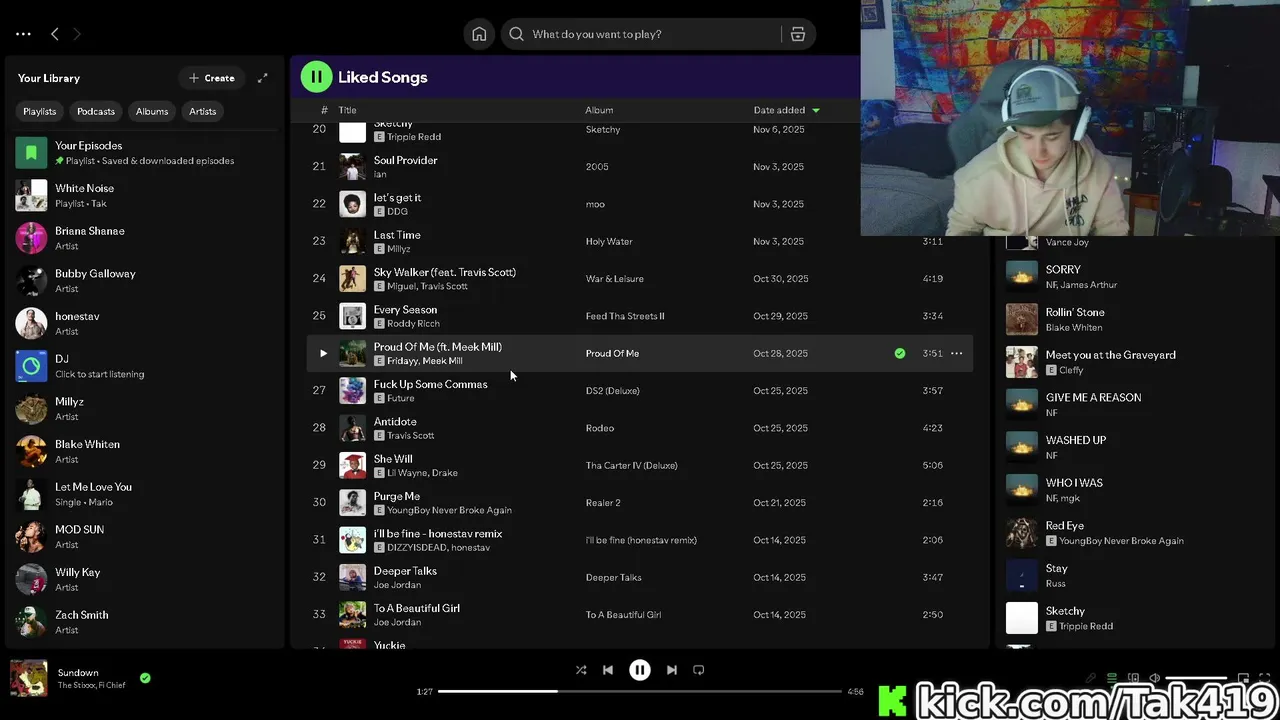This screenshot has width=1280, height=720.
Task: Unlike Sundown via green check
Action: coord(145,678)
